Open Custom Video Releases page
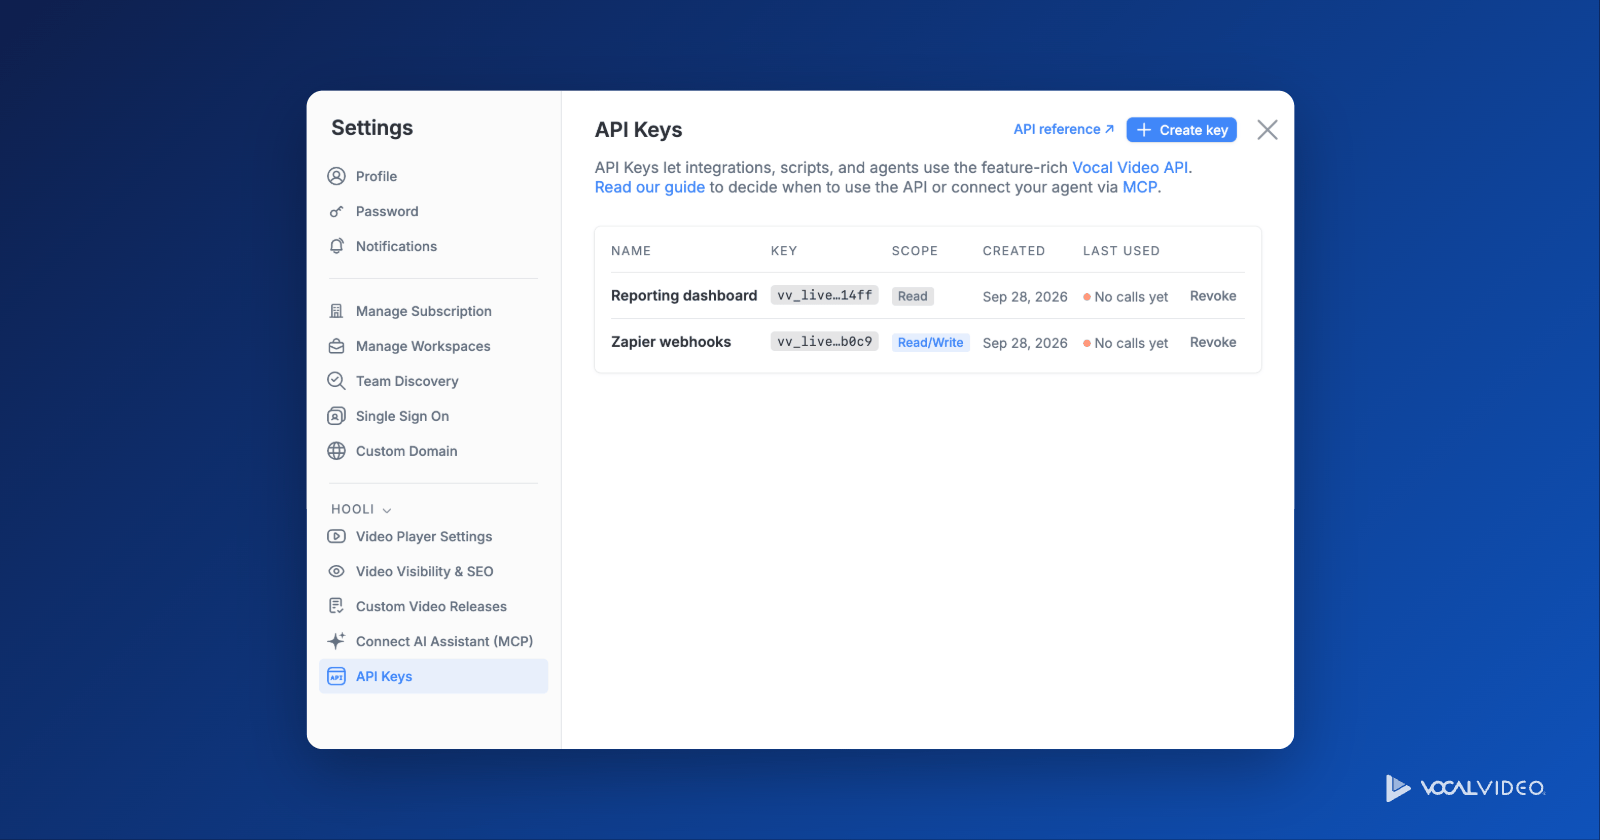1600x840 pixels. point(433,606)
